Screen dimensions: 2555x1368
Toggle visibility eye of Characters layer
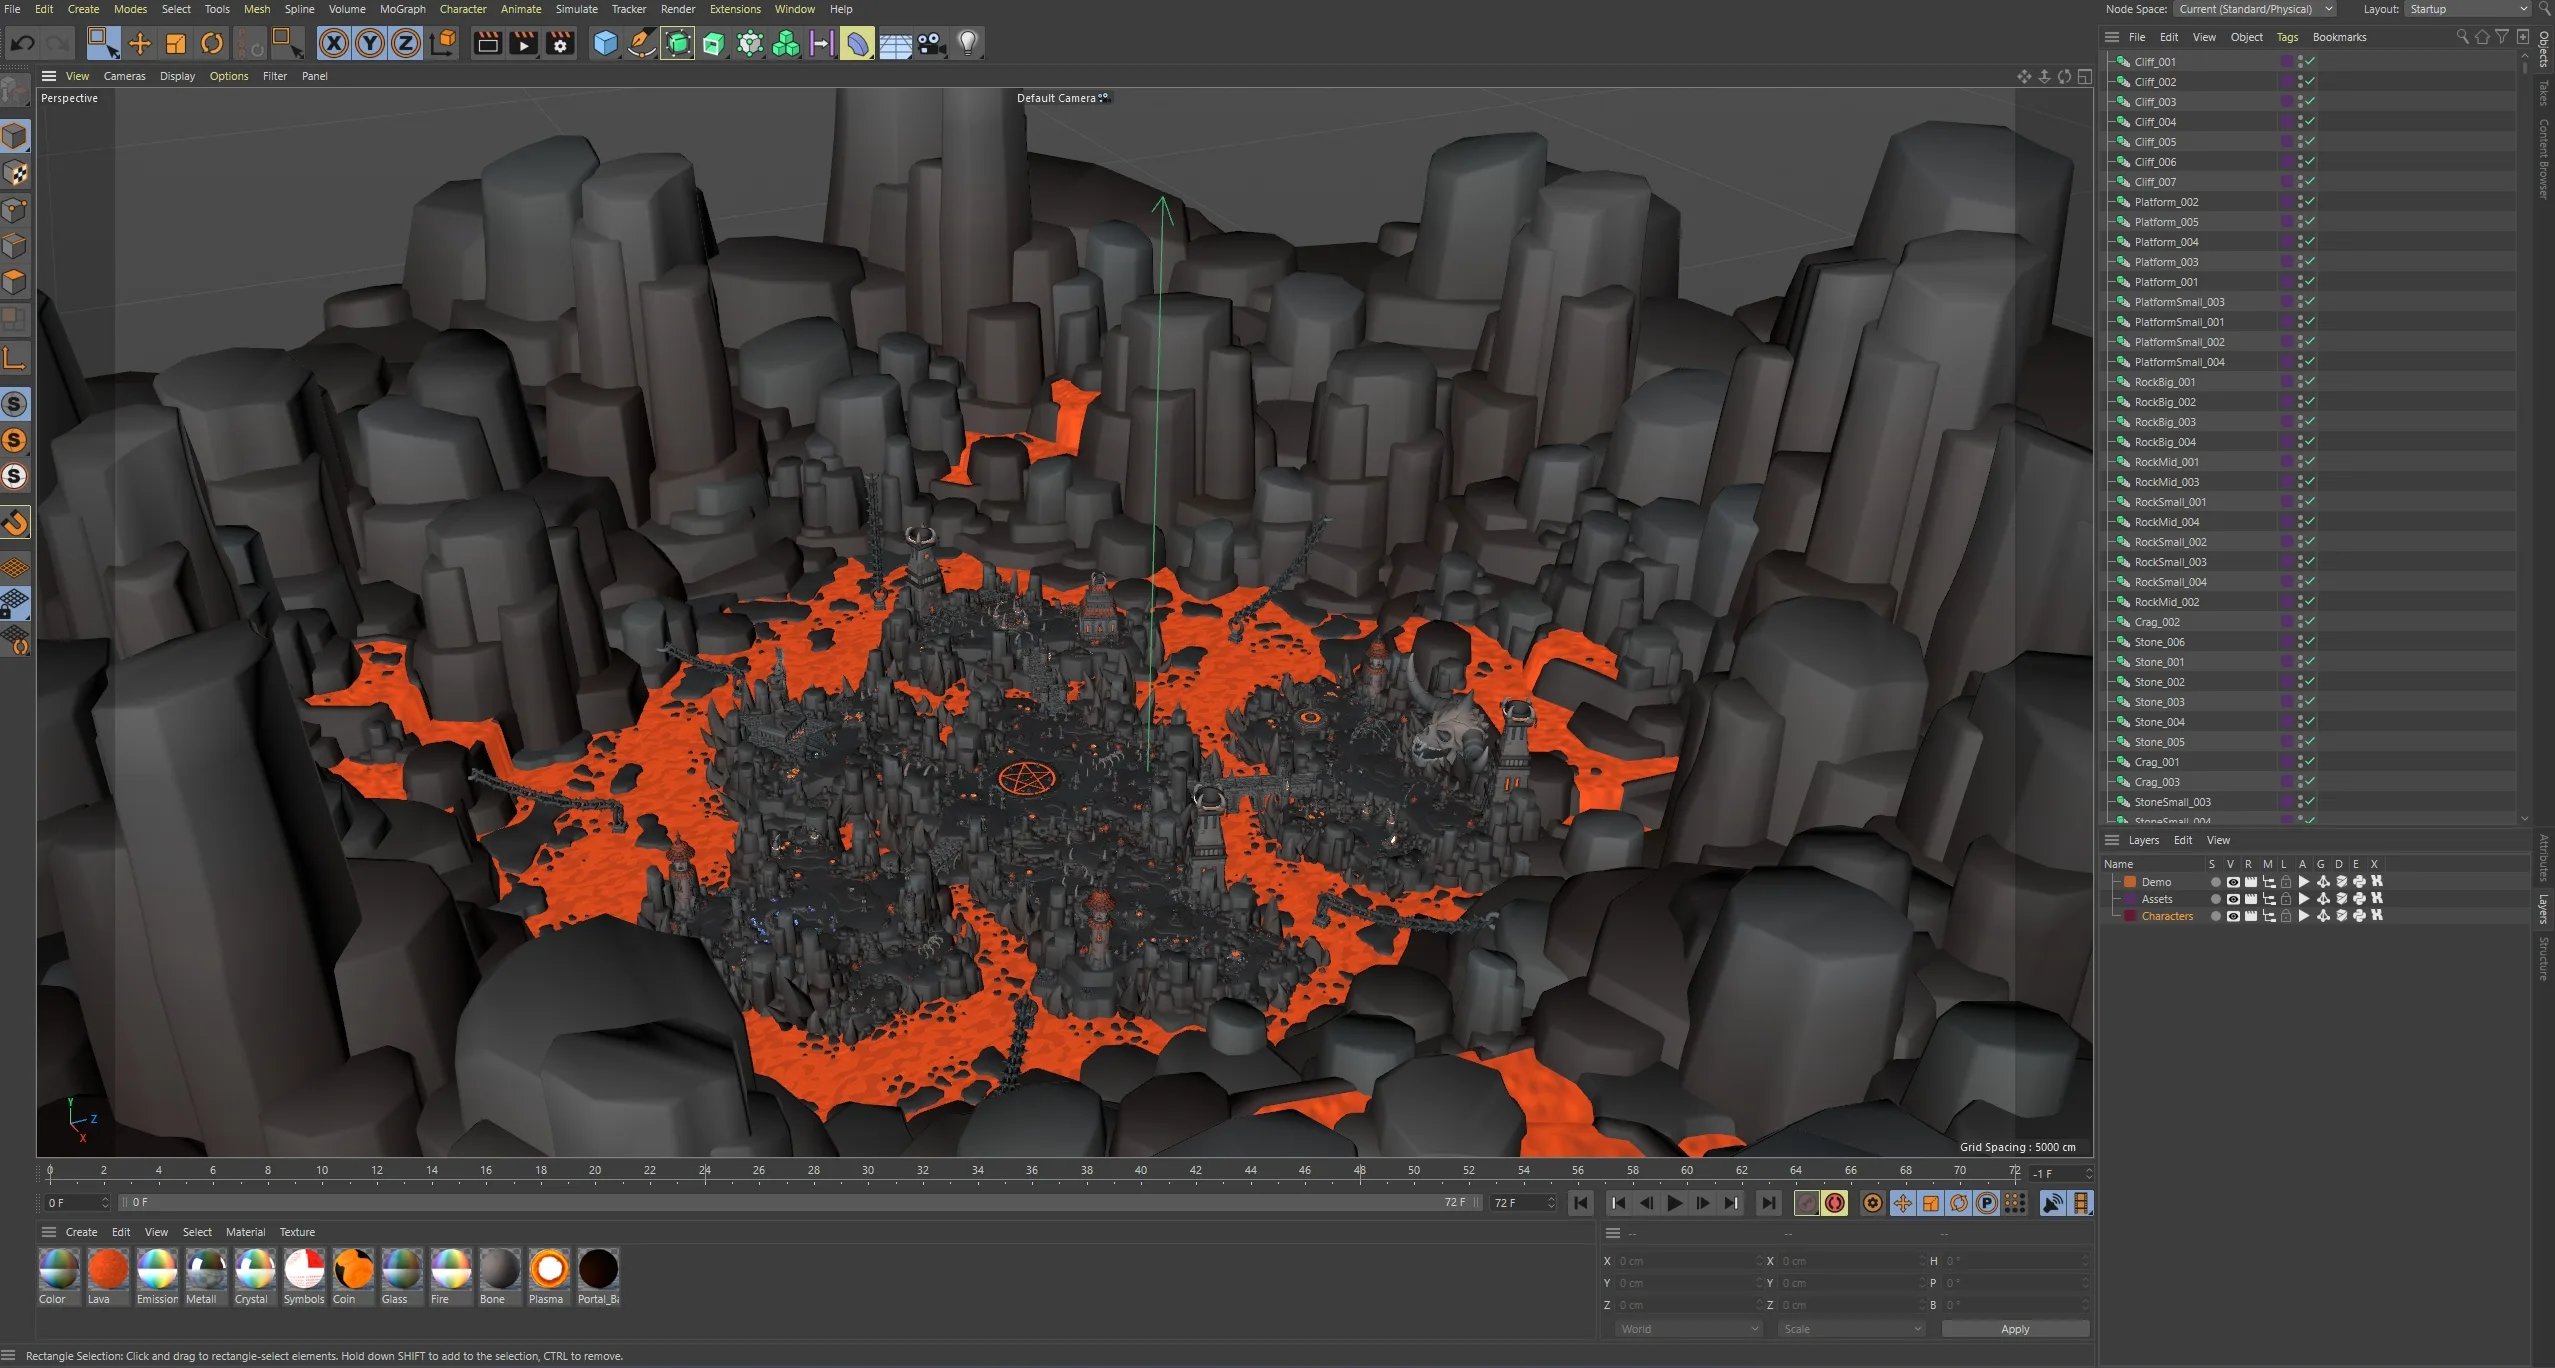(x=2232, y=916)
